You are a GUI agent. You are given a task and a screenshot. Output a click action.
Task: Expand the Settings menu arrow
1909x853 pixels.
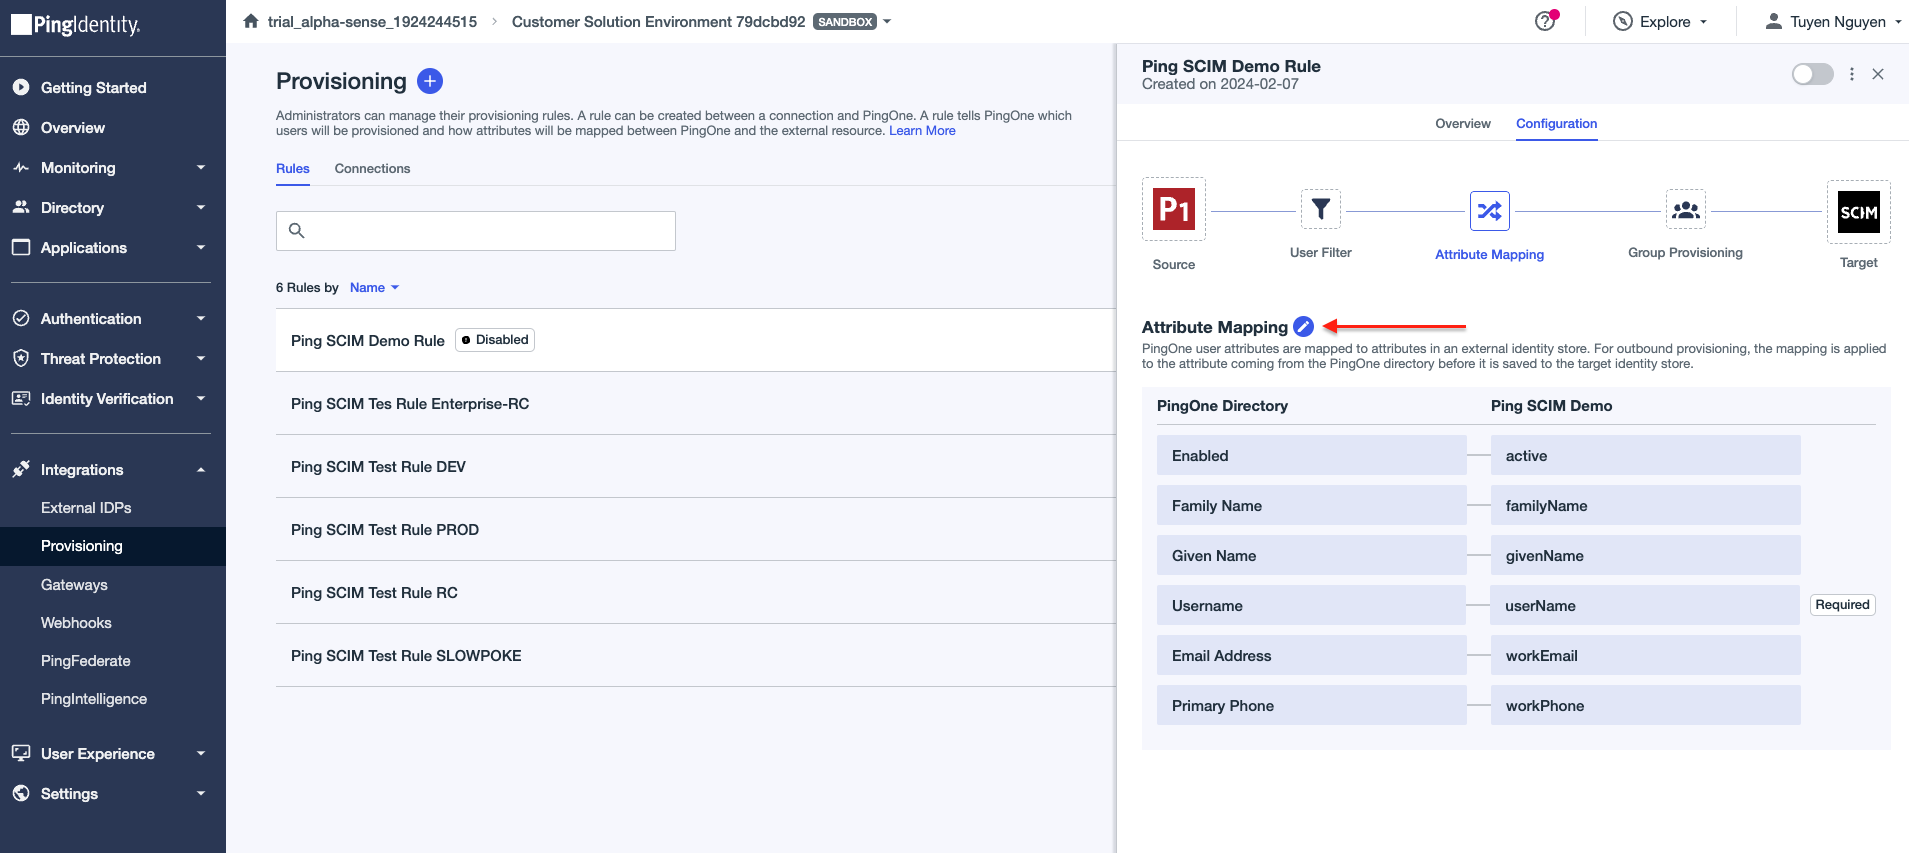(x=201, y=794)
